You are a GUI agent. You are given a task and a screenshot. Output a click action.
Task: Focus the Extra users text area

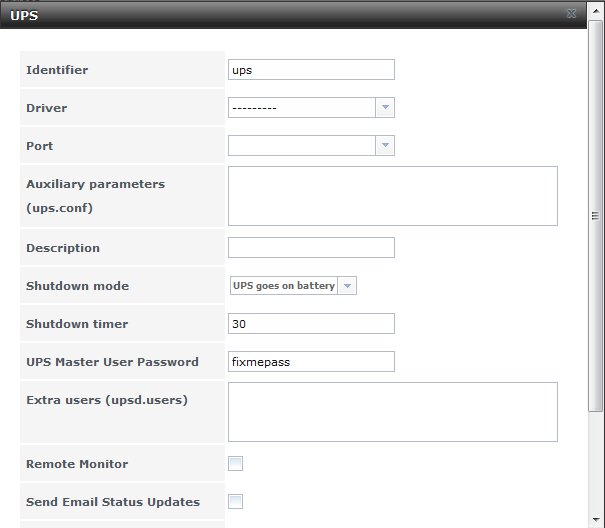pos(392,412)
